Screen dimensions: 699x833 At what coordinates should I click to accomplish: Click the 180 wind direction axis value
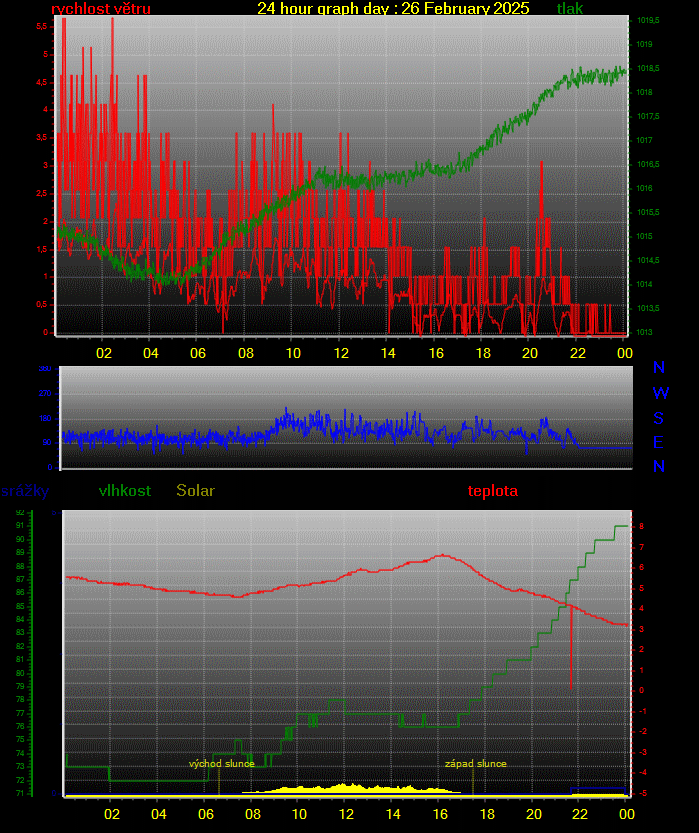(45, 418)
